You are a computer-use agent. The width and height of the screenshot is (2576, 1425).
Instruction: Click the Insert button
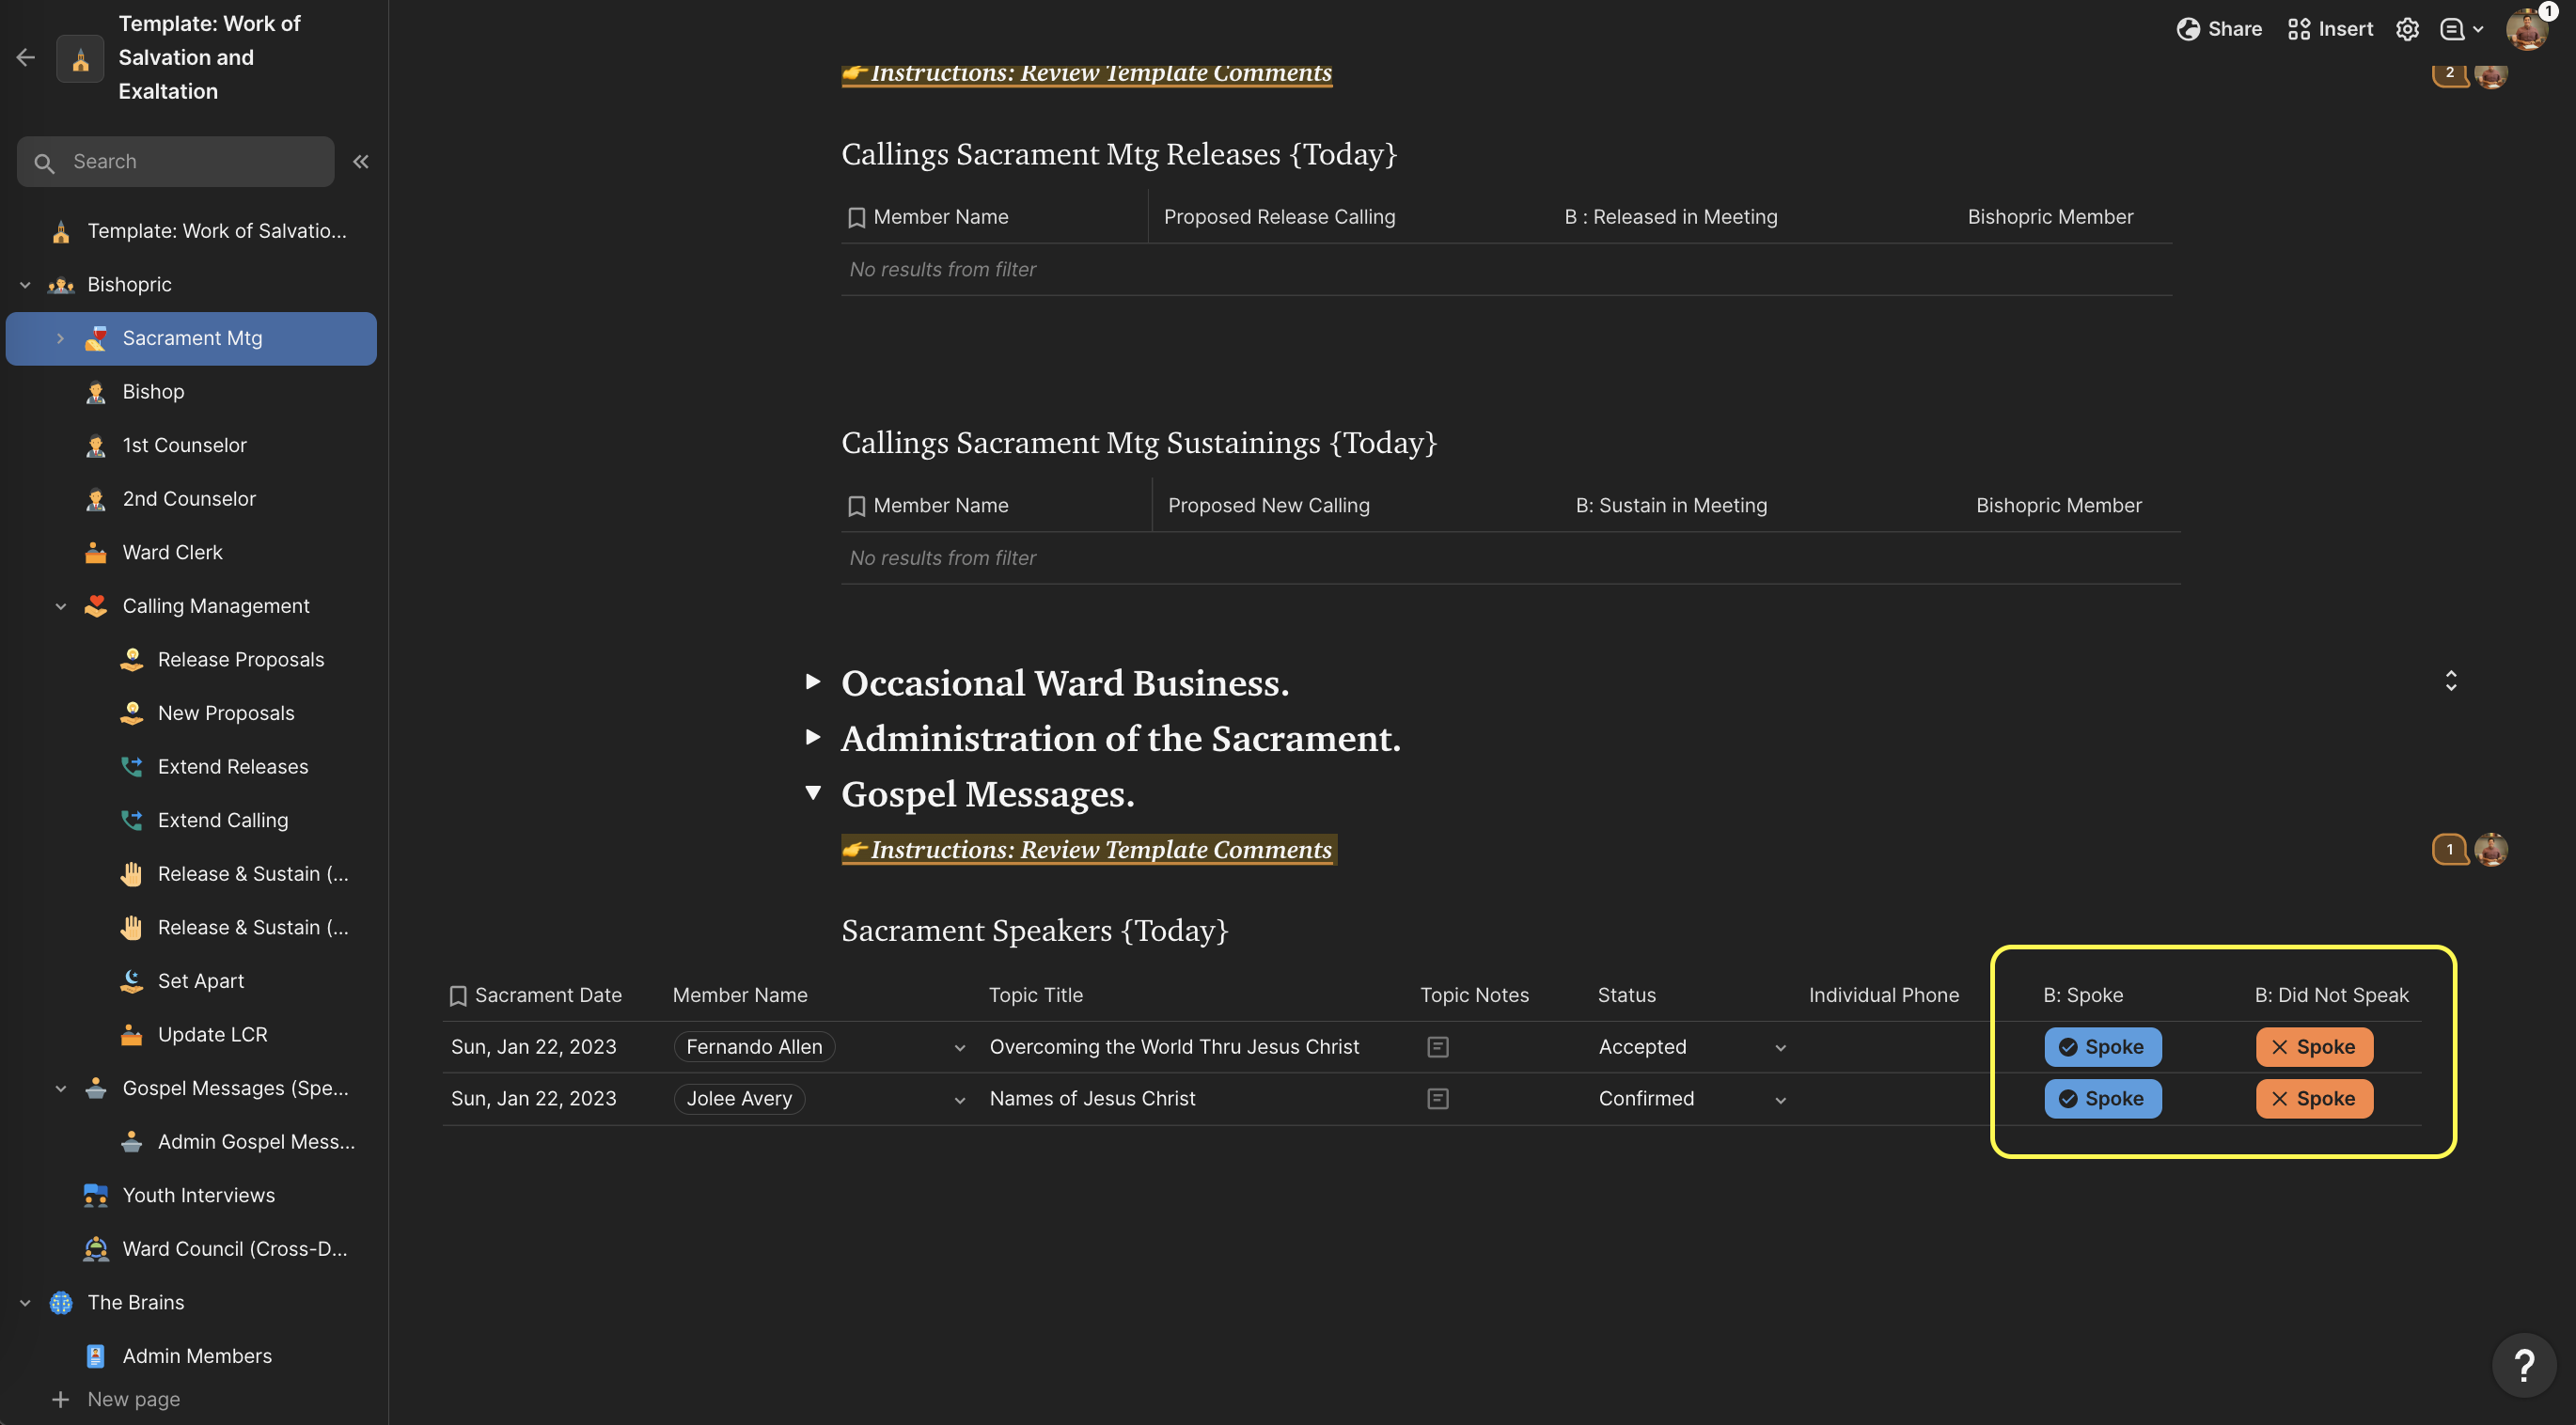[2330, 29]
